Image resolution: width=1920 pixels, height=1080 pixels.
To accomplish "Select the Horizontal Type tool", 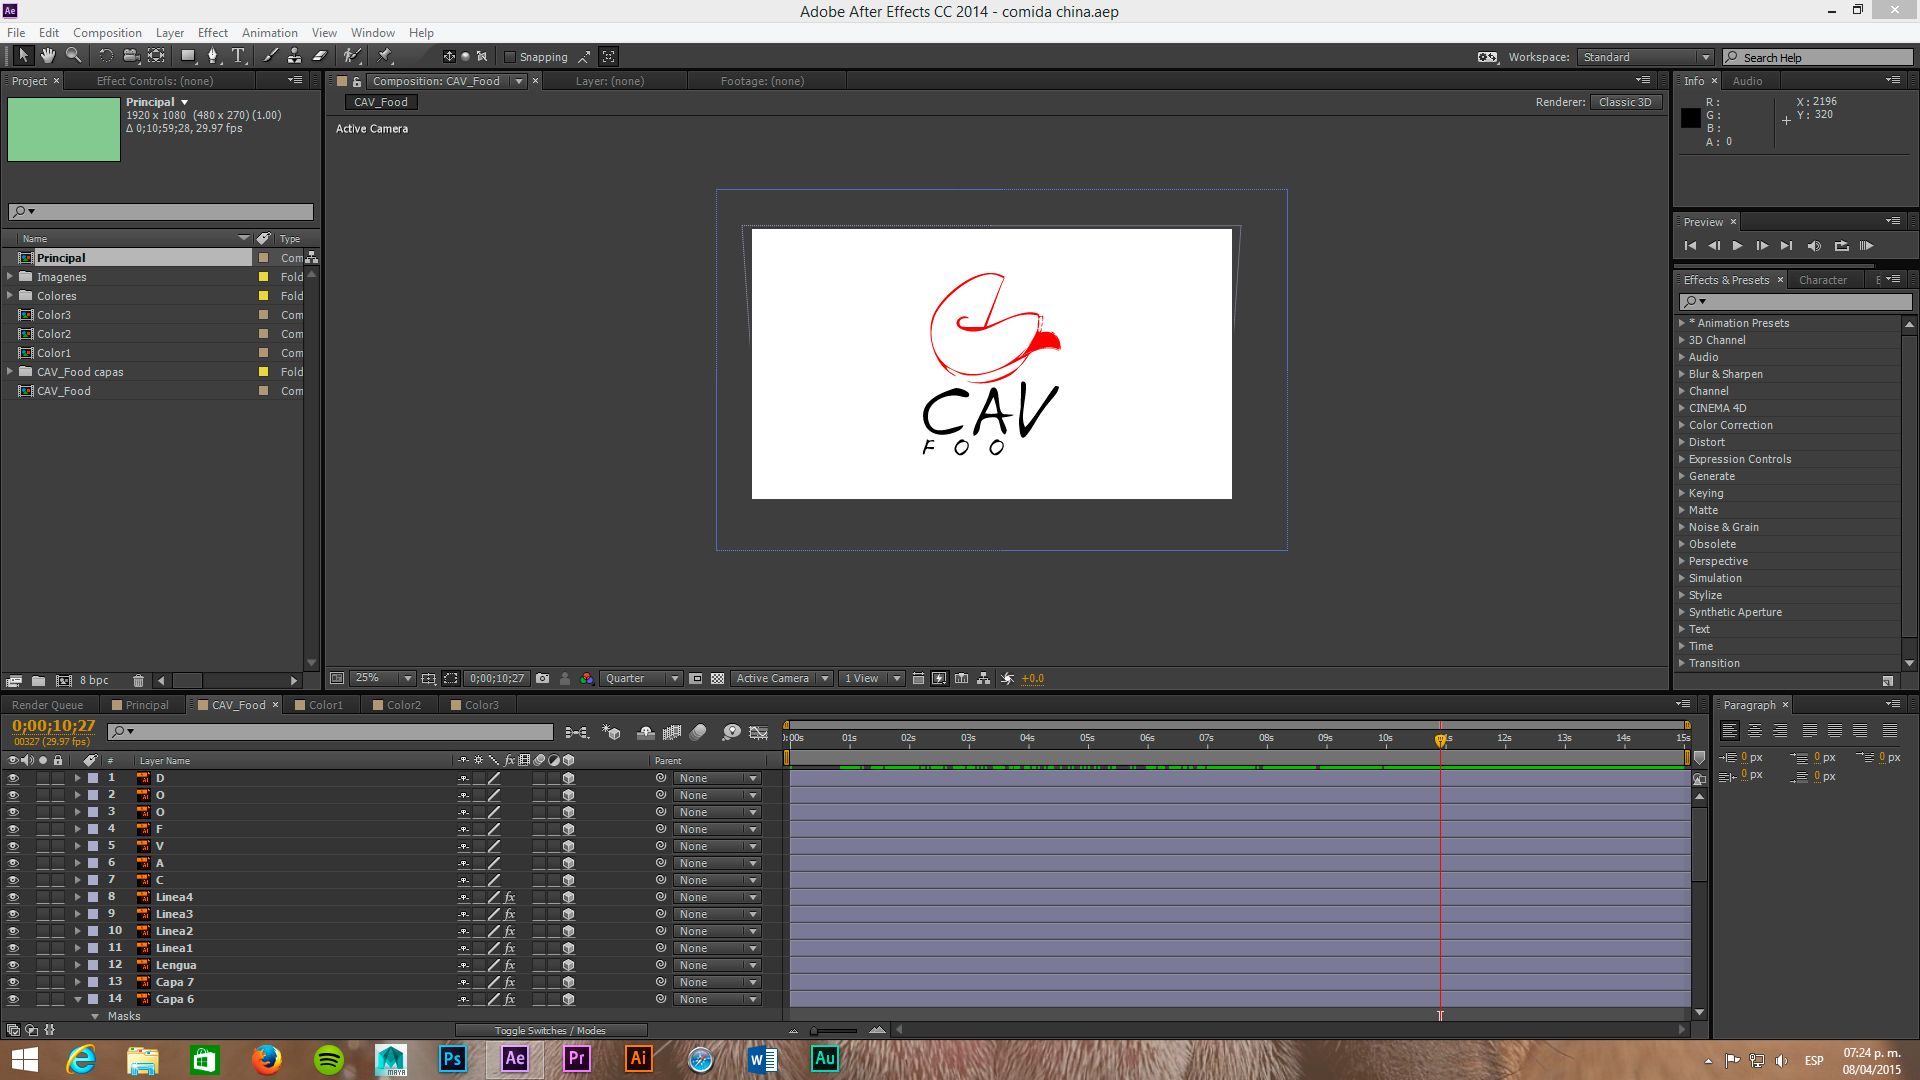I will (238, 56).
